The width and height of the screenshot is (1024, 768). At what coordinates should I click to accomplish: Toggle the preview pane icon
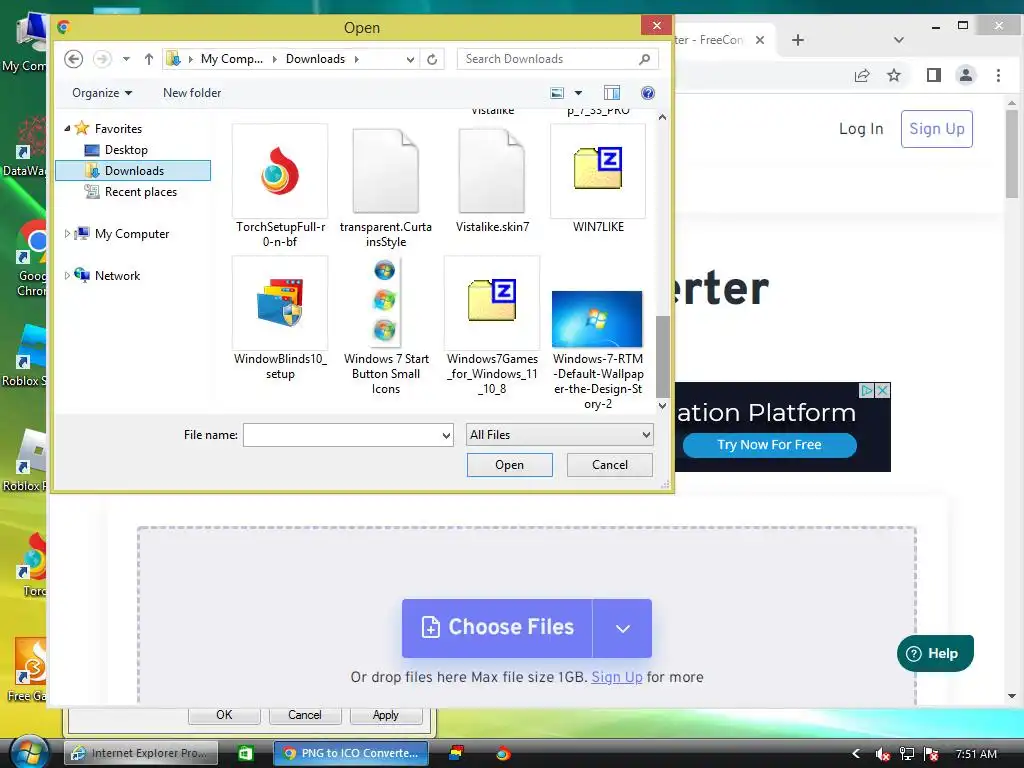pyautogui.click(x=612, y=93)
